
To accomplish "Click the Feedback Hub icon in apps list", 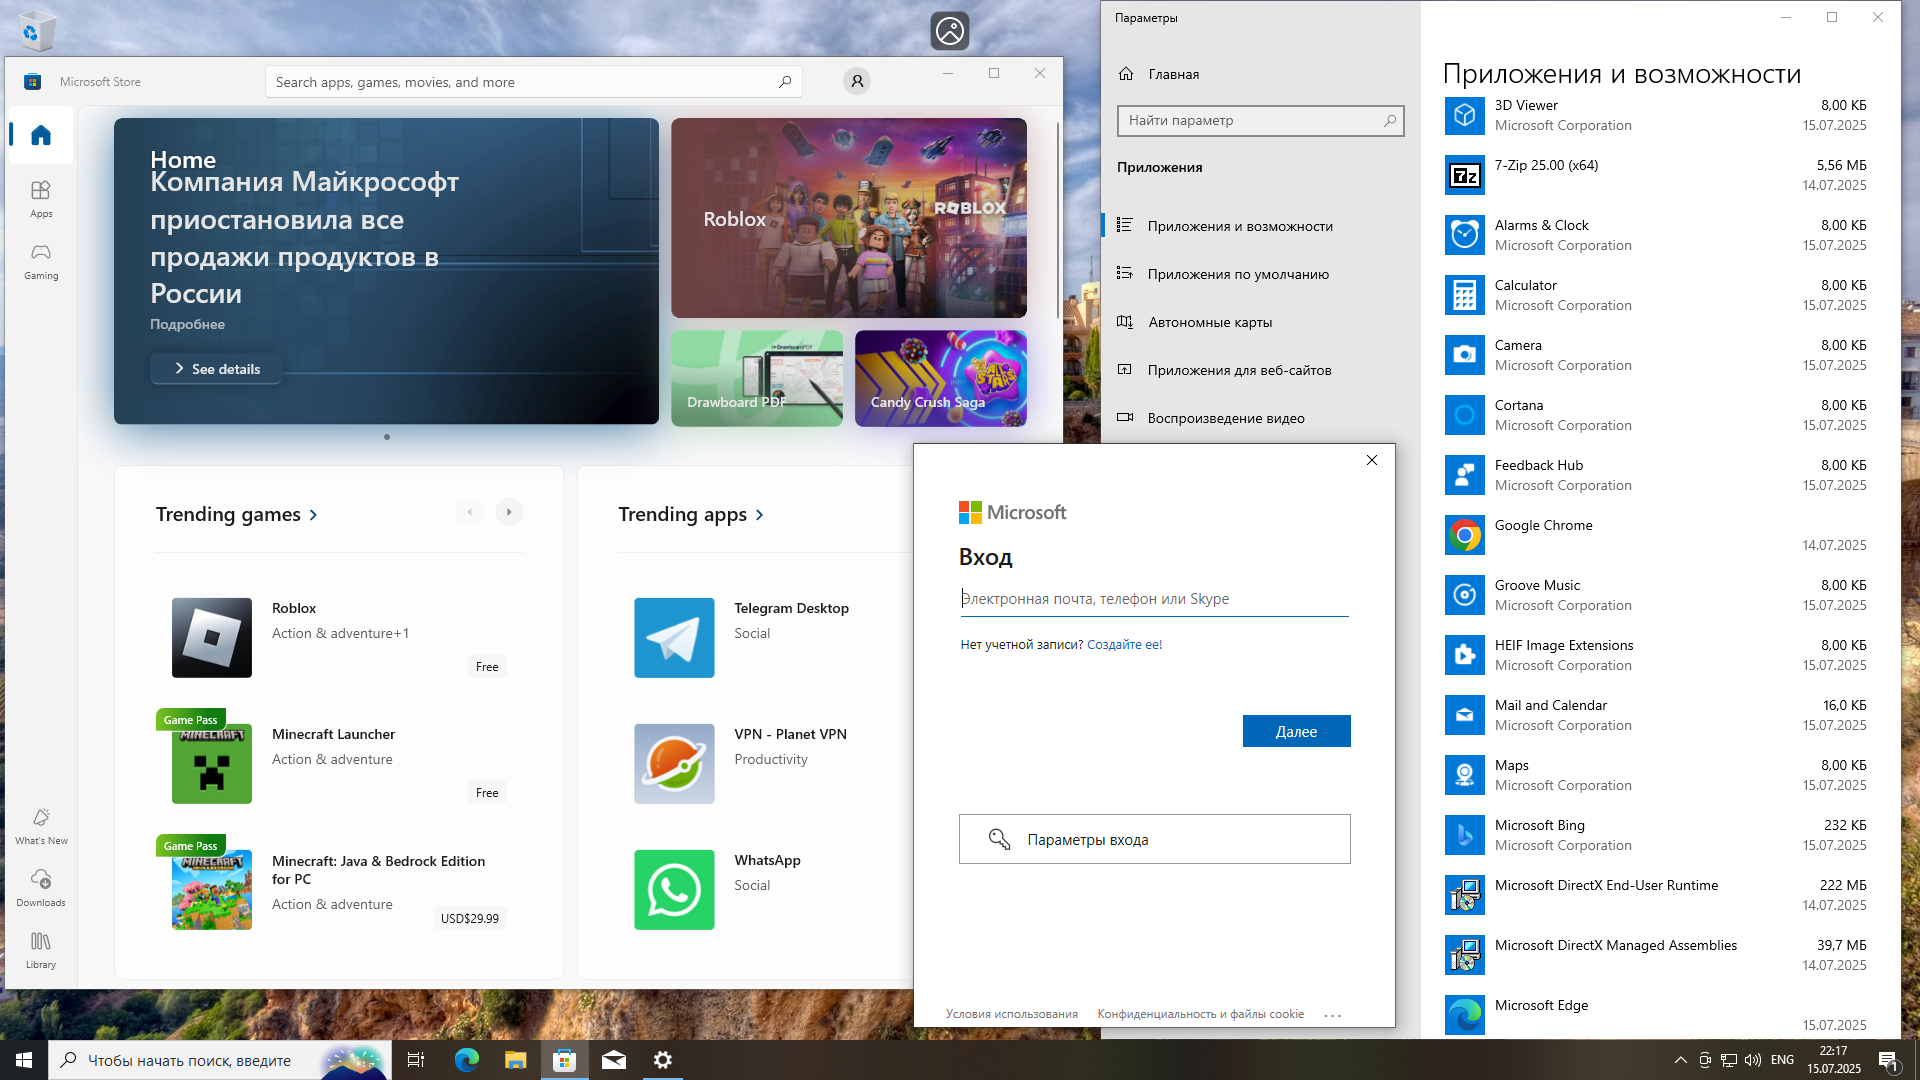I will [x=1465, y=475].
